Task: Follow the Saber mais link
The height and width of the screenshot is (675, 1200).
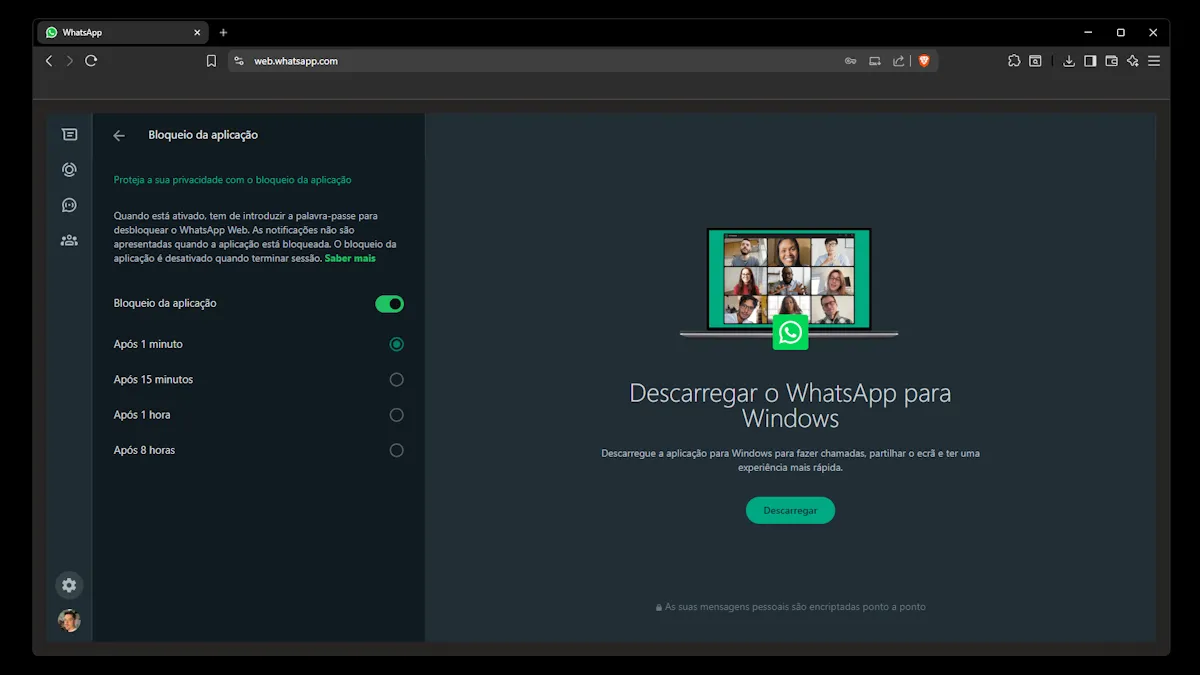Action: (x=350, y=258)
